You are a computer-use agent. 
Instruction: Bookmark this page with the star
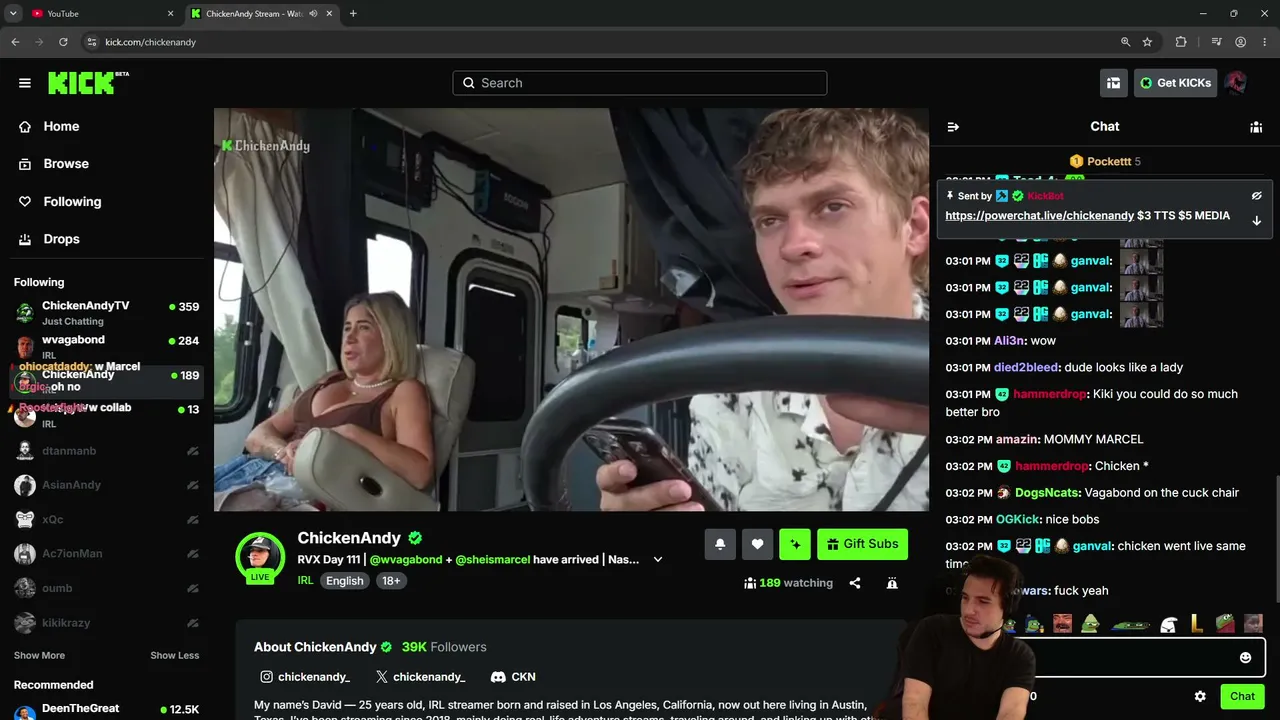[x=1147, y=42]
